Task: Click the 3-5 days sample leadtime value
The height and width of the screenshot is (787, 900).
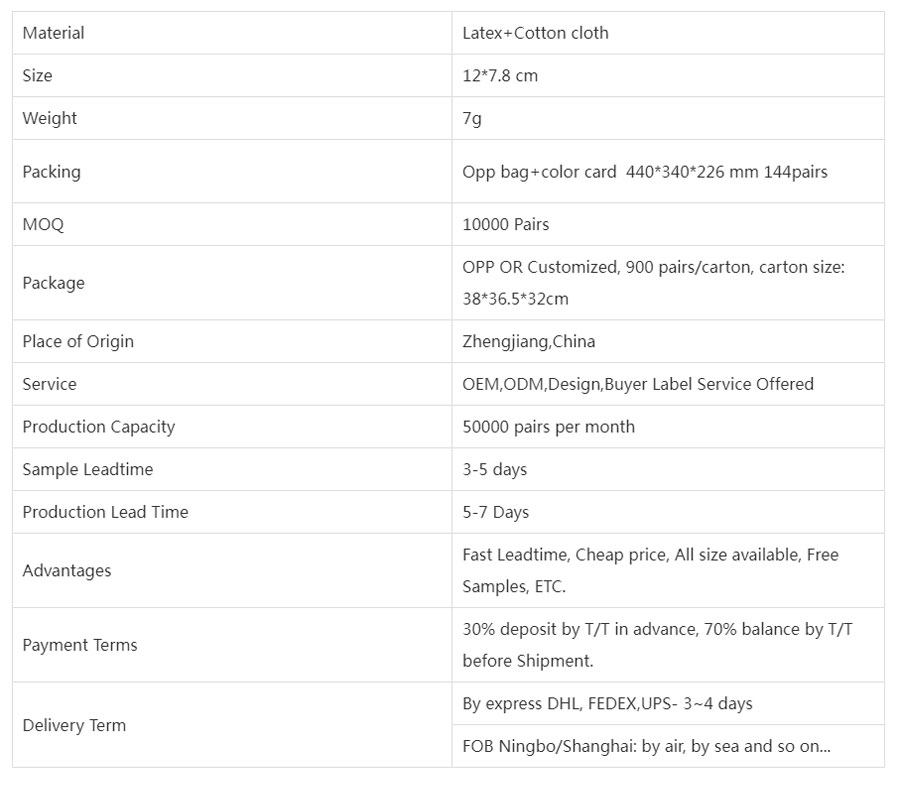Action: 494,470
